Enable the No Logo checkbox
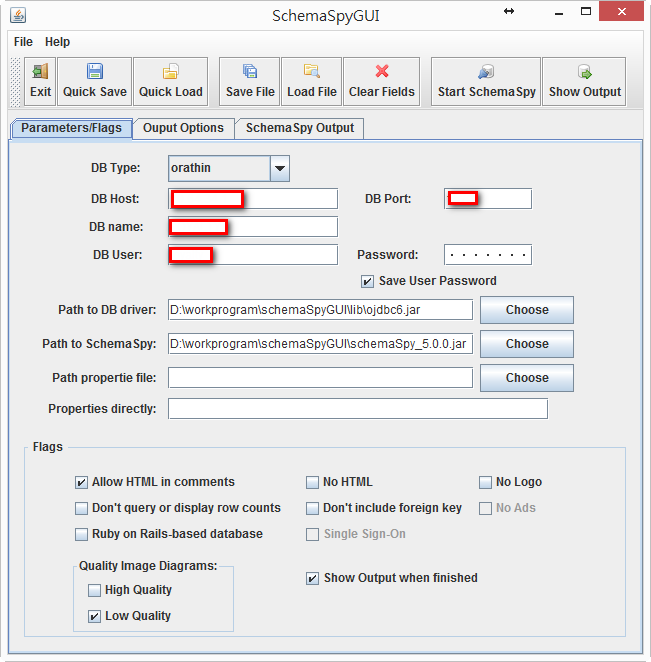The image size is (651, 662). pos(485,482)
